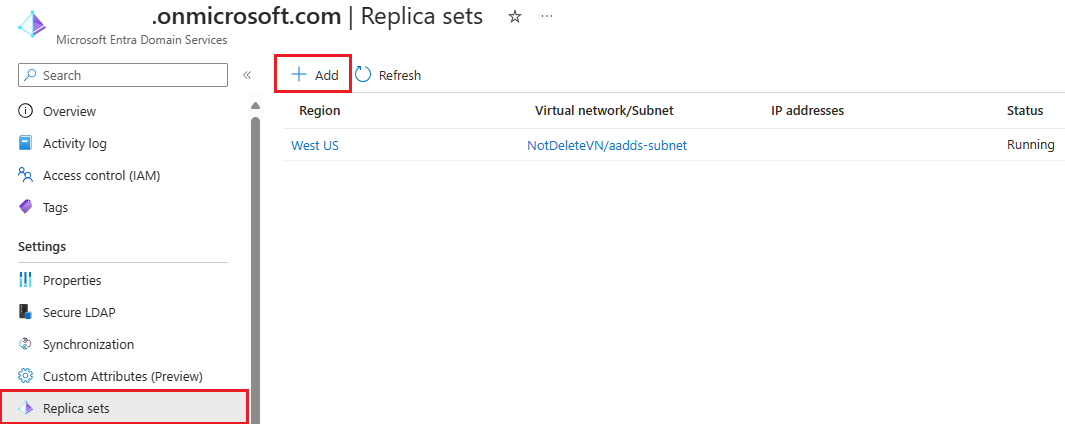The width and height of the screenshot is (1065, 424).
Task: Click the Activity log icon
Action: click(x=26, y=143)
